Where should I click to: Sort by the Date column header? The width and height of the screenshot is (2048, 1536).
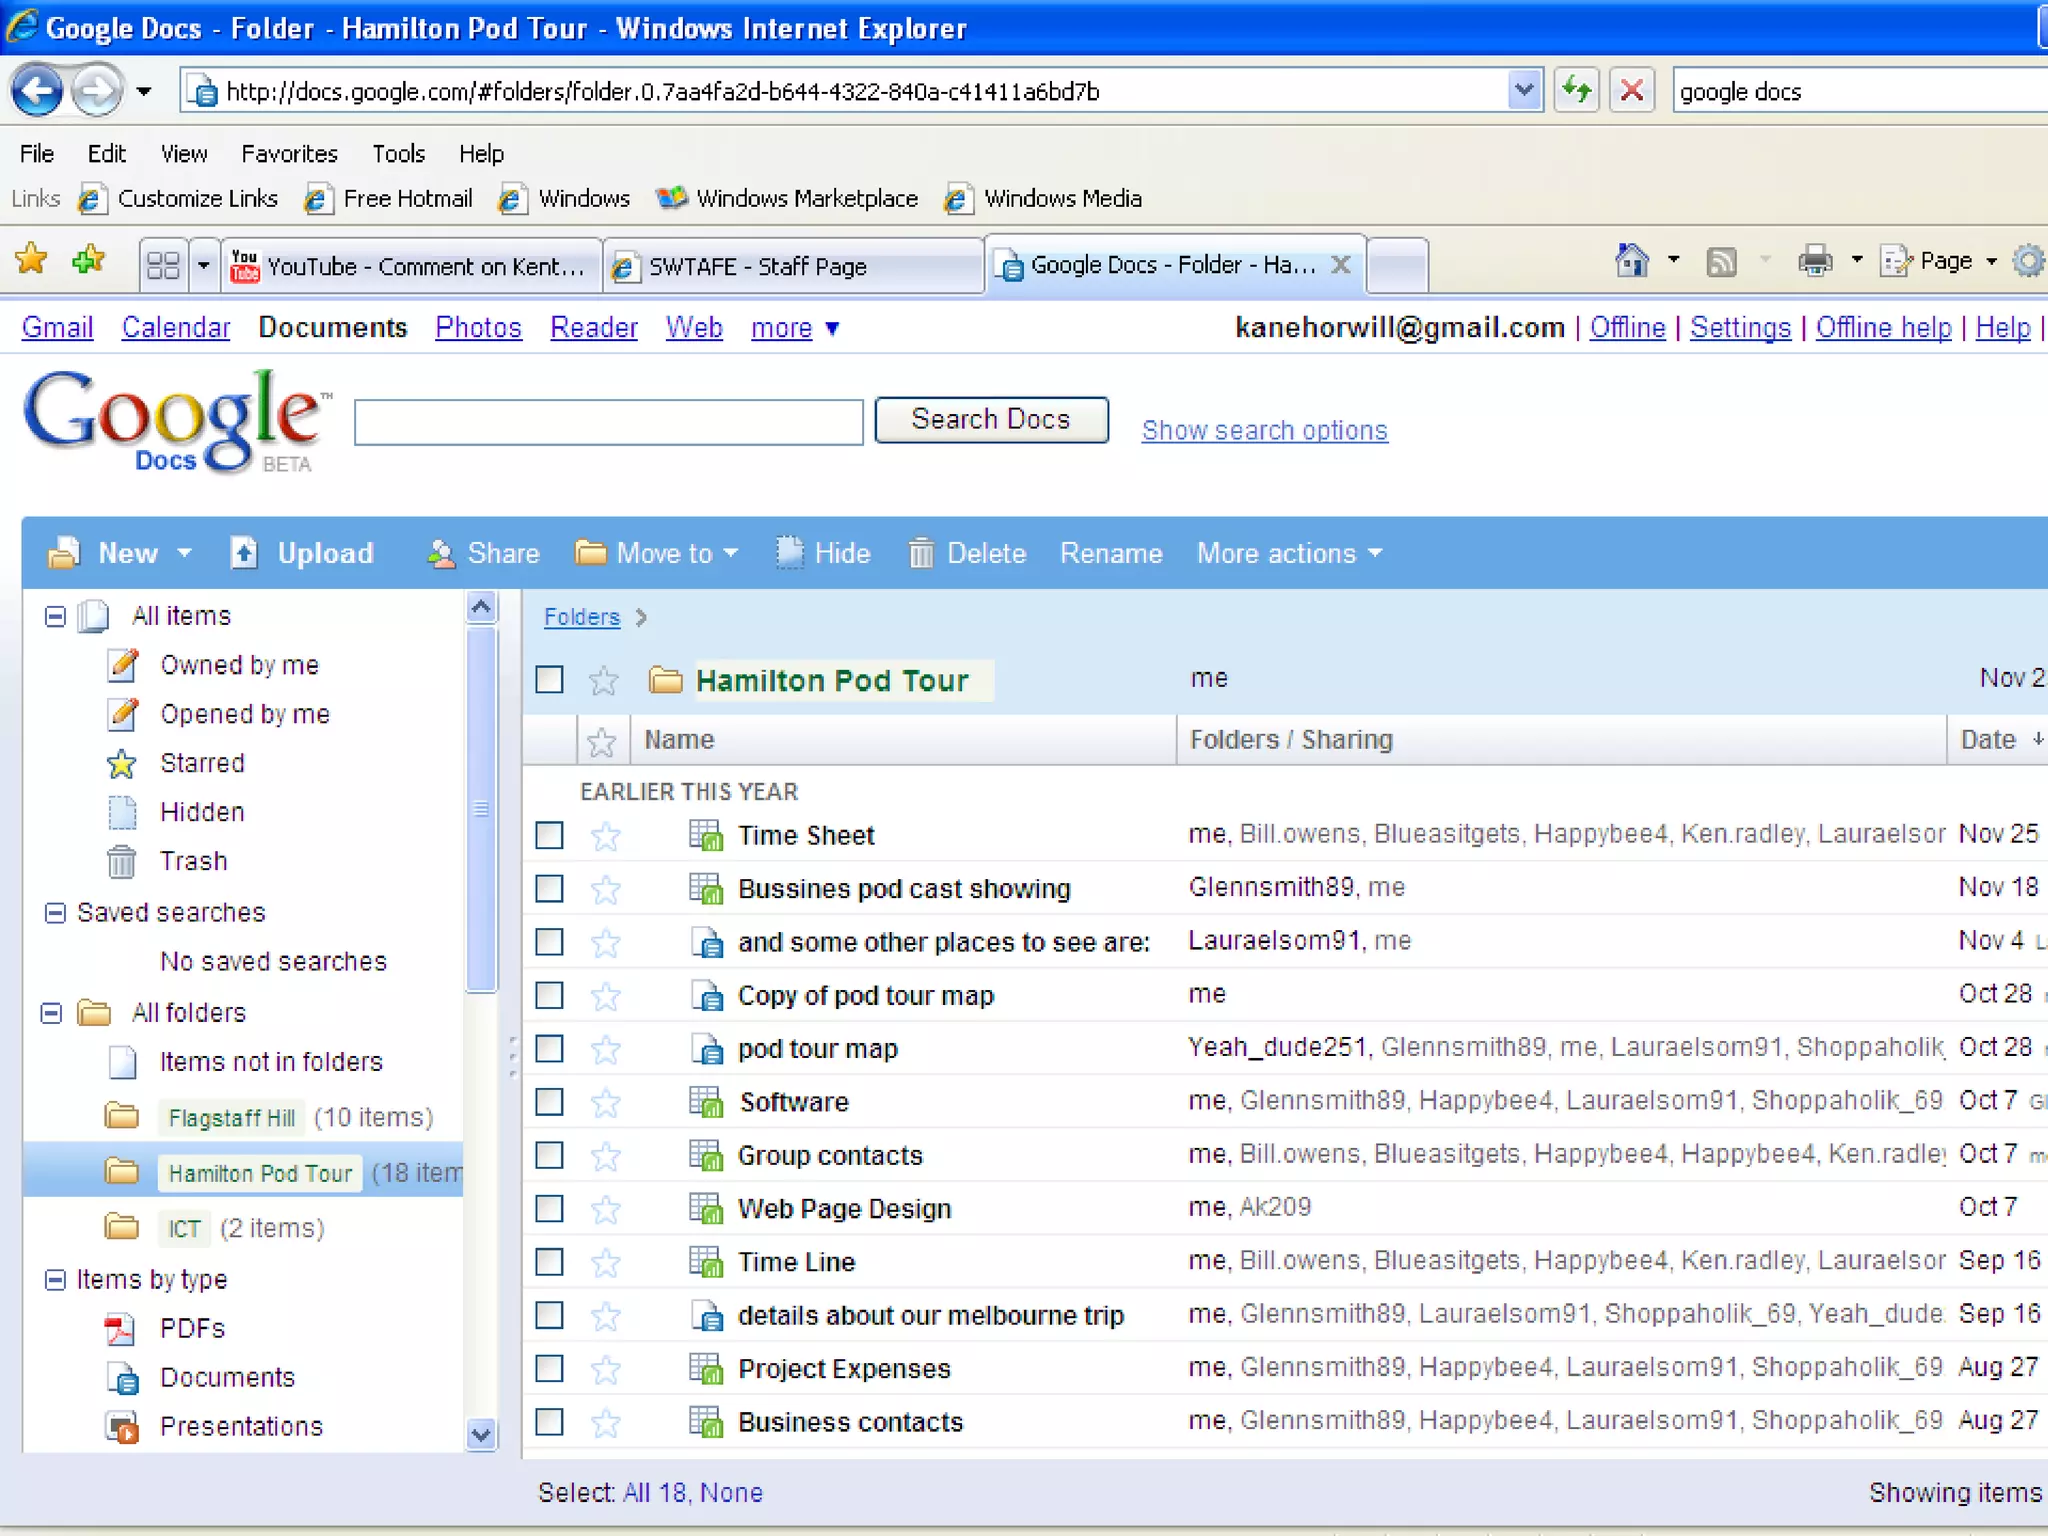click(x=1996, y=740)
